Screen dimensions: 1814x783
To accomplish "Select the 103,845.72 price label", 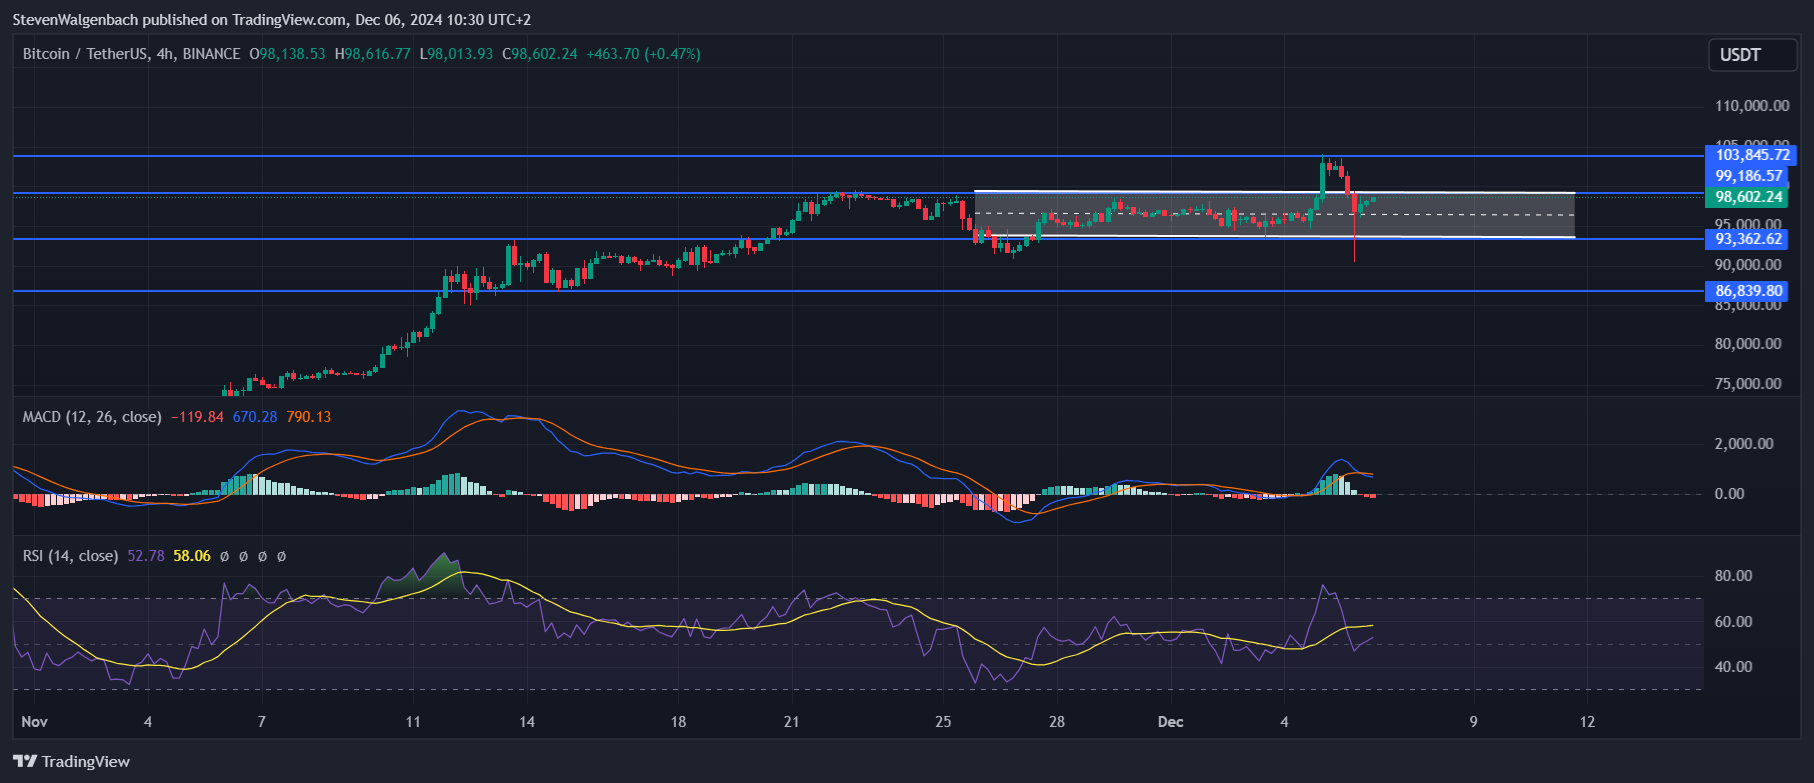I will coord(1752,155).
